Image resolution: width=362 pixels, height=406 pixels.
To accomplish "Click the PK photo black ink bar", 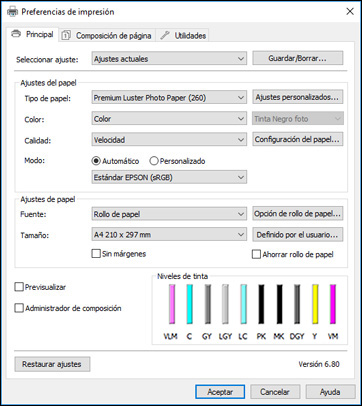I will coord(261,304).
